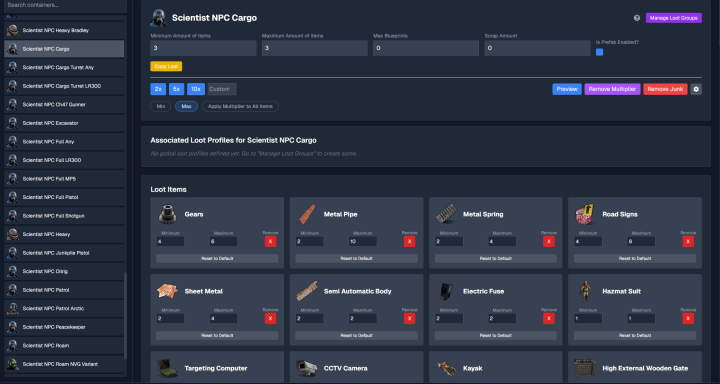The image size is (720, 384).
Task: Open Scientist NPC Excavator container
Action: 64,123
